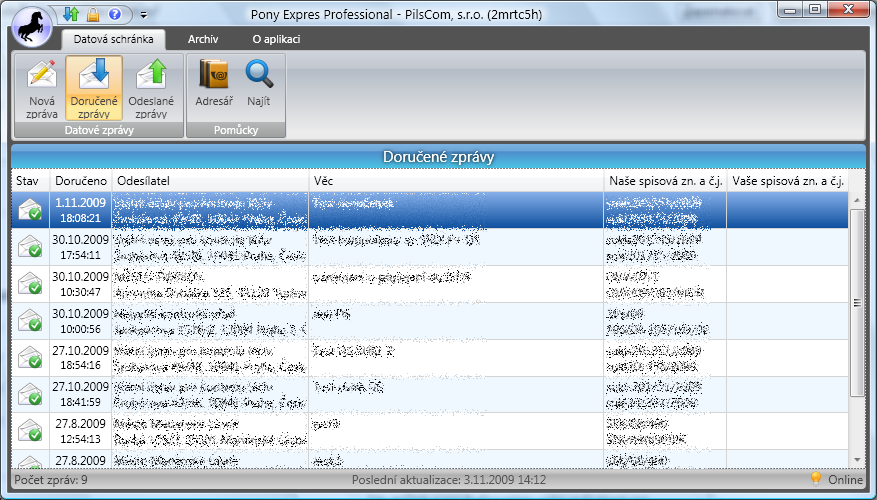Click the Online lightbulb status icon
877x500 pixels.
[x=816, y=479]
